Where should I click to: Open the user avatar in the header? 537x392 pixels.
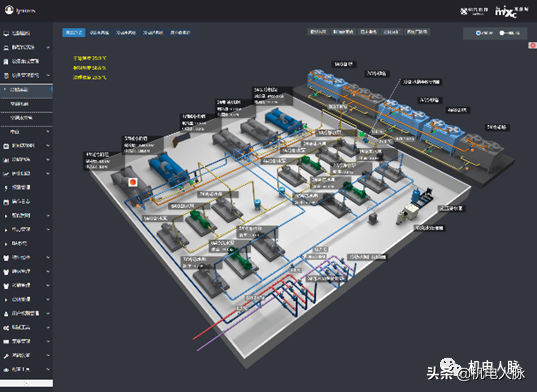pos(9,10)
